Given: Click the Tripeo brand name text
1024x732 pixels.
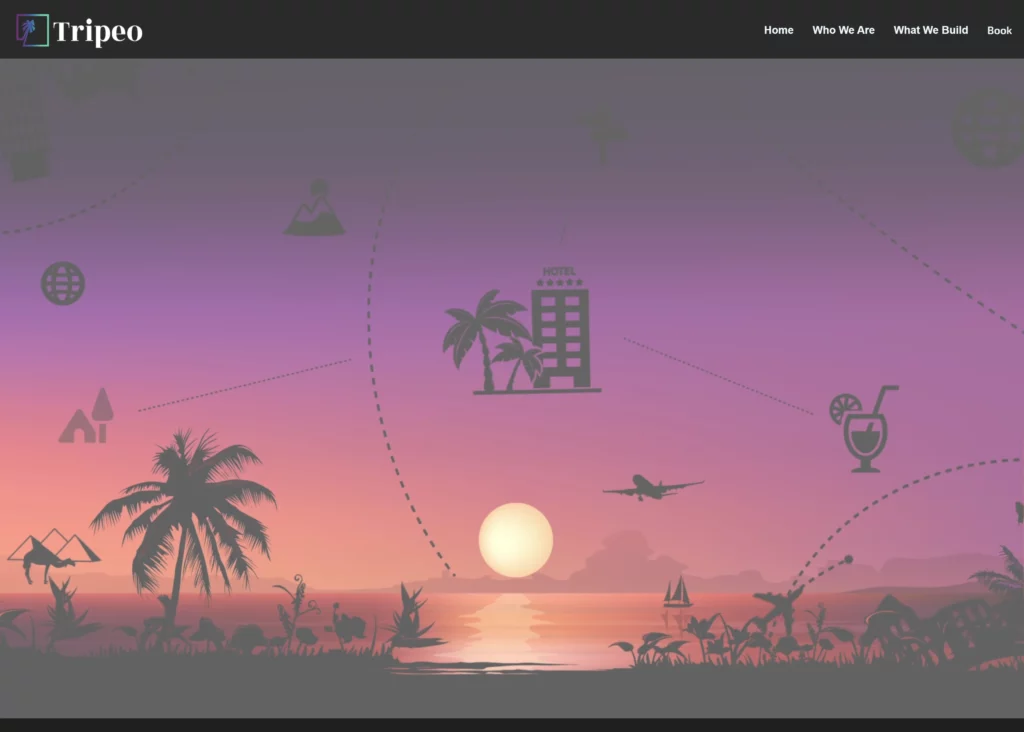Looking at the screenshot, I should (99, 31).
